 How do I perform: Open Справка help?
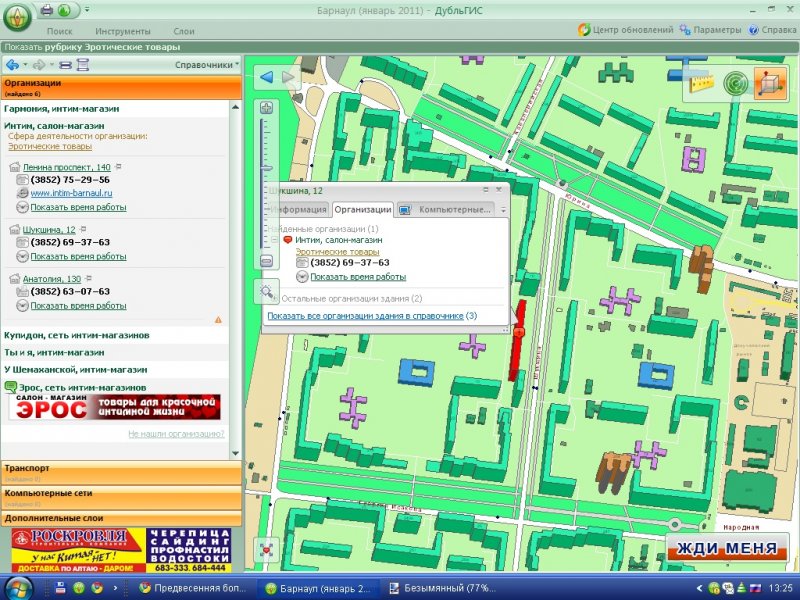coord(772,30)
